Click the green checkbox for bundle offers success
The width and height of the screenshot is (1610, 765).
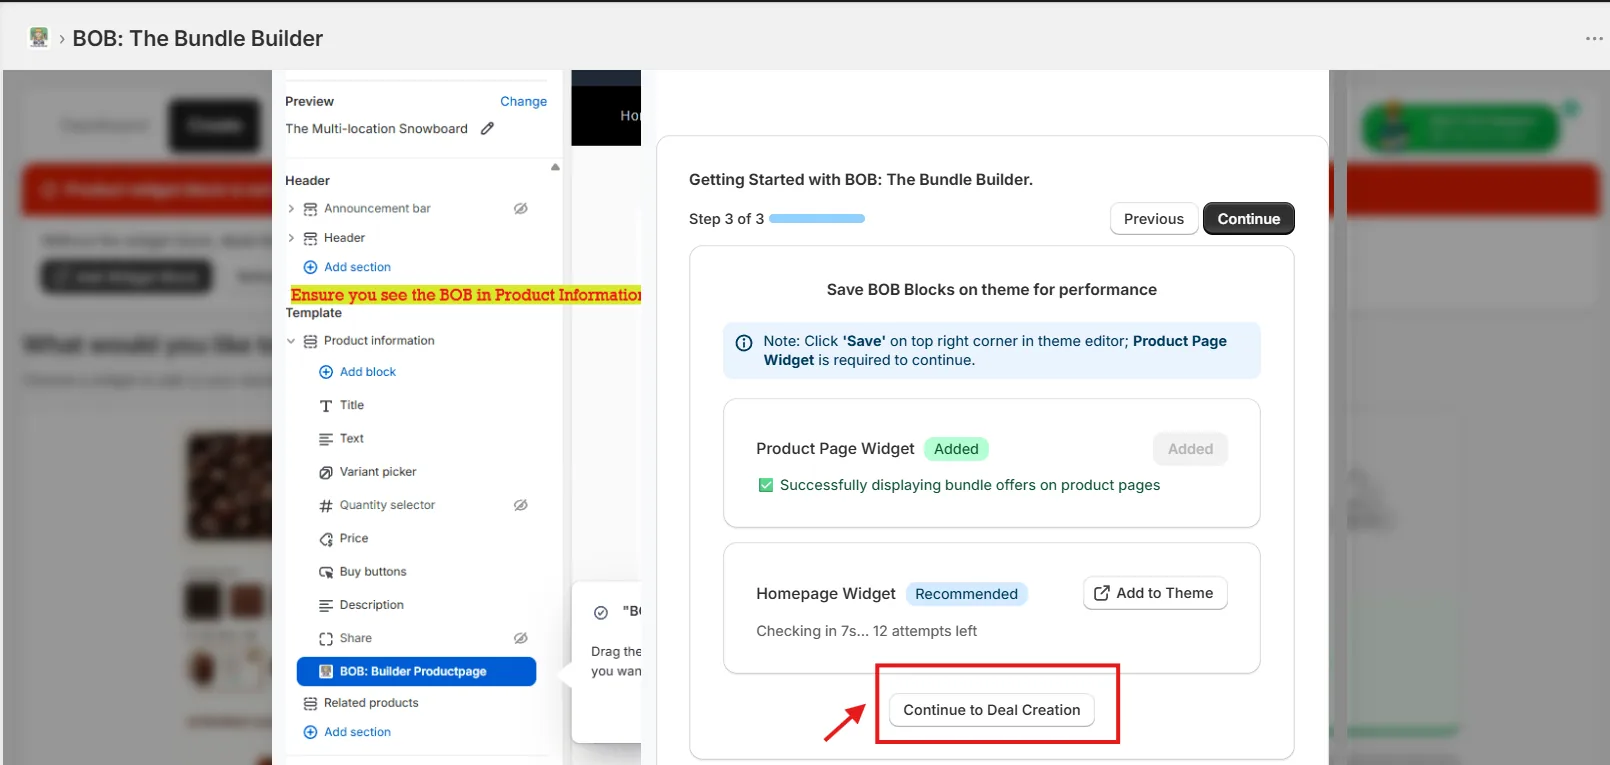tap(766, 485)
